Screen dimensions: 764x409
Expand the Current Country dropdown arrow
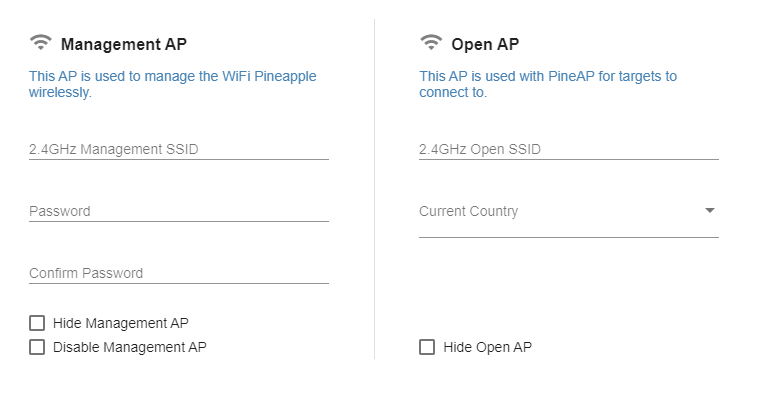[x=709, y=211]
